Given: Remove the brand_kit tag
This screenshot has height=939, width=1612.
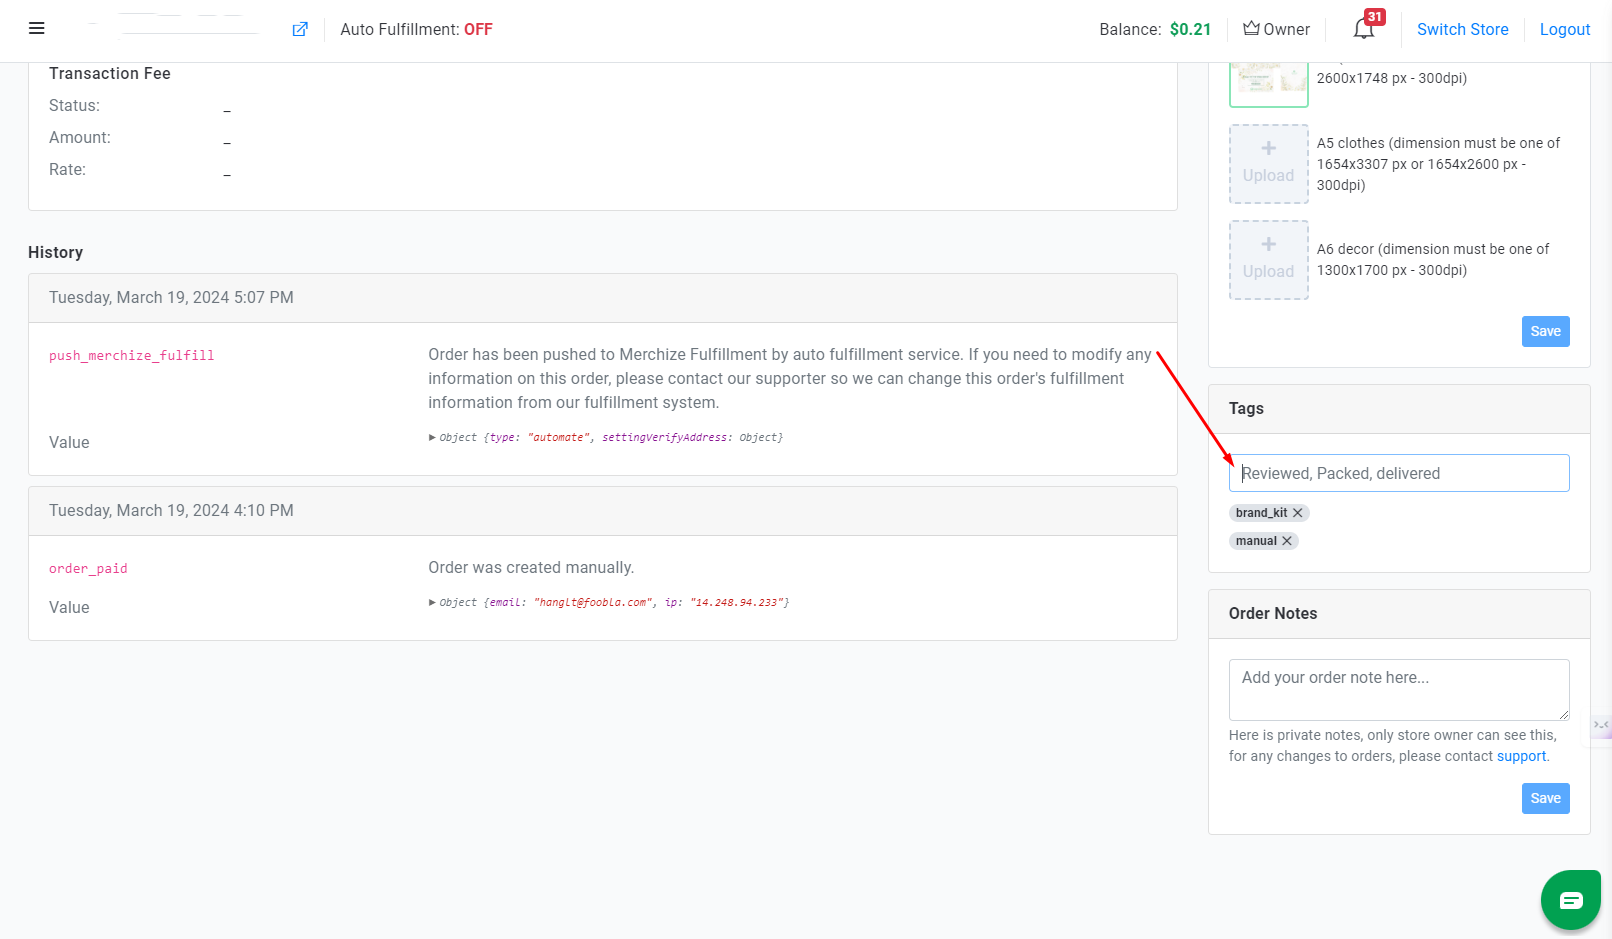Looking at the screenshot, I should pos(1298,512).
